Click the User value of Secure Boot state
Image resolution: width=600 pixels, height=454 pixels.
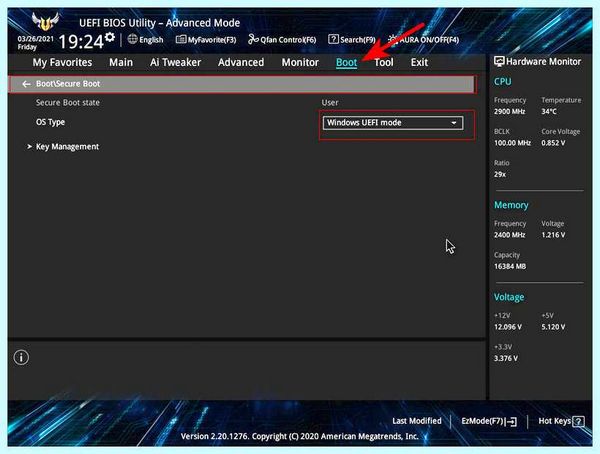330,103
